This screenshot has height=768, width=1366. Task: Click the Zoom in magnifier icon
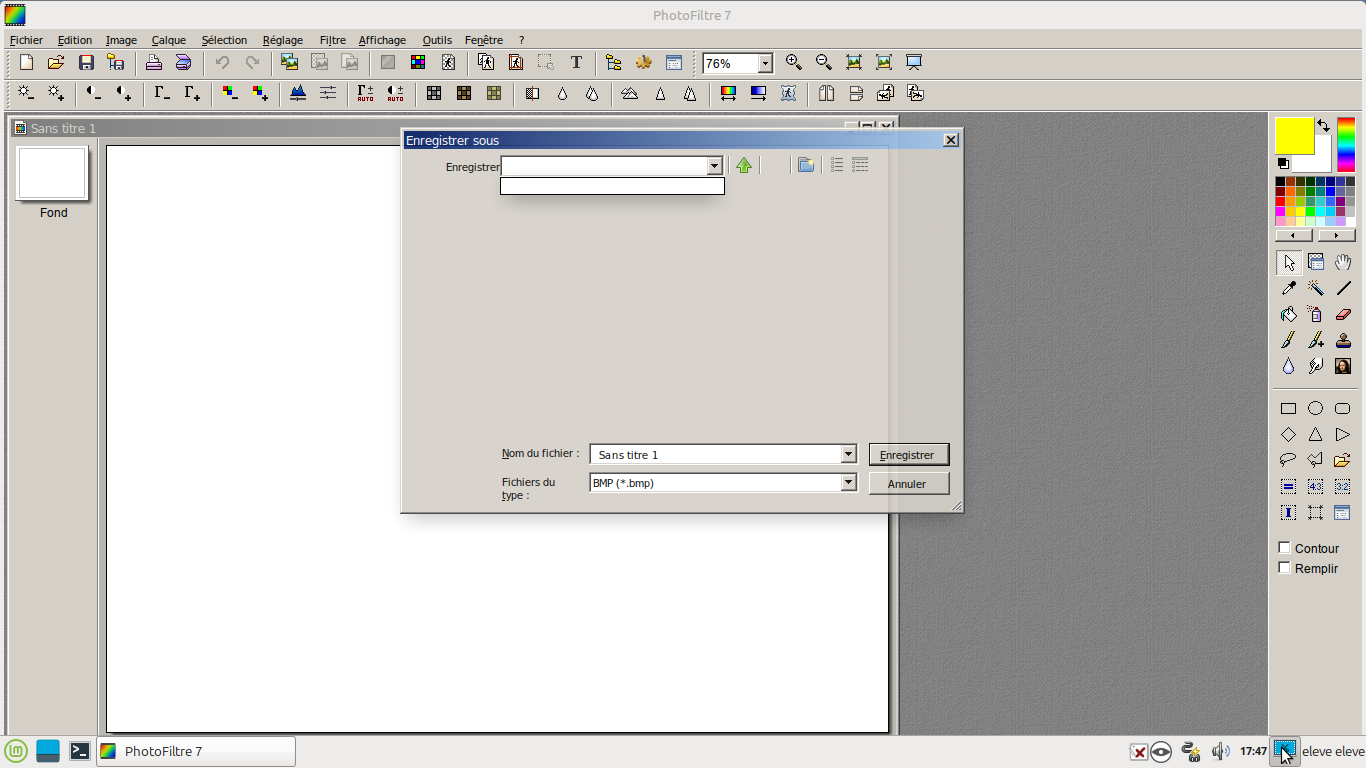794,62
